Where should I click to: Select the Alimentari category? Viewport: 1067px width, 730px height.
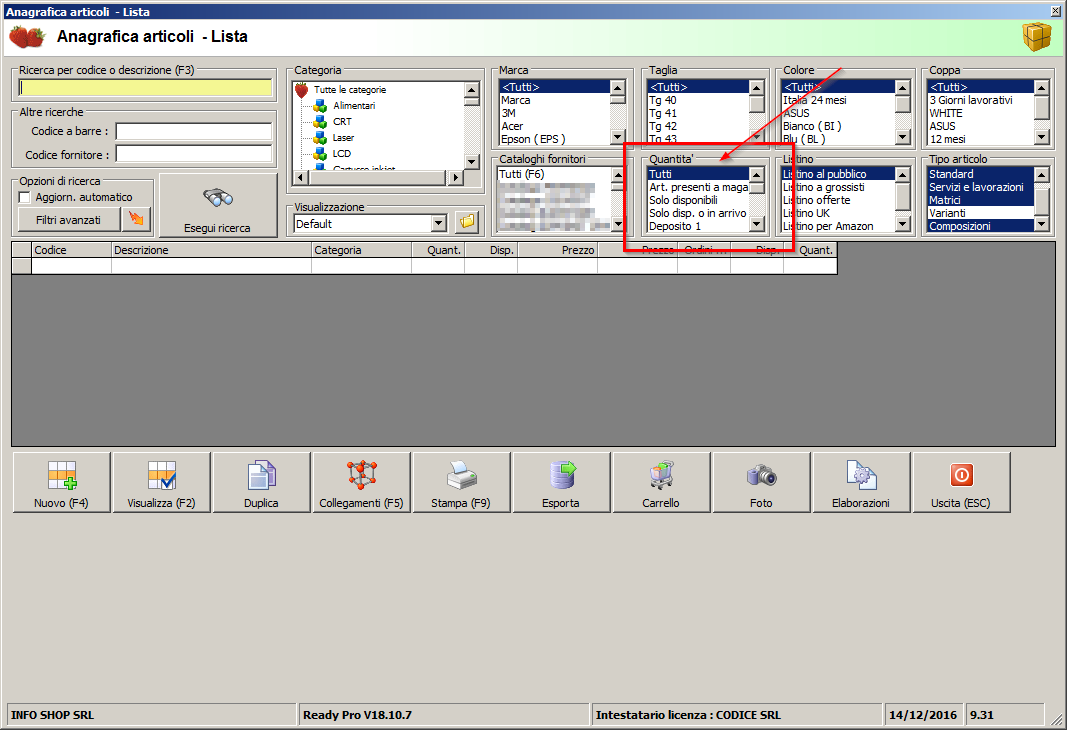354,105
